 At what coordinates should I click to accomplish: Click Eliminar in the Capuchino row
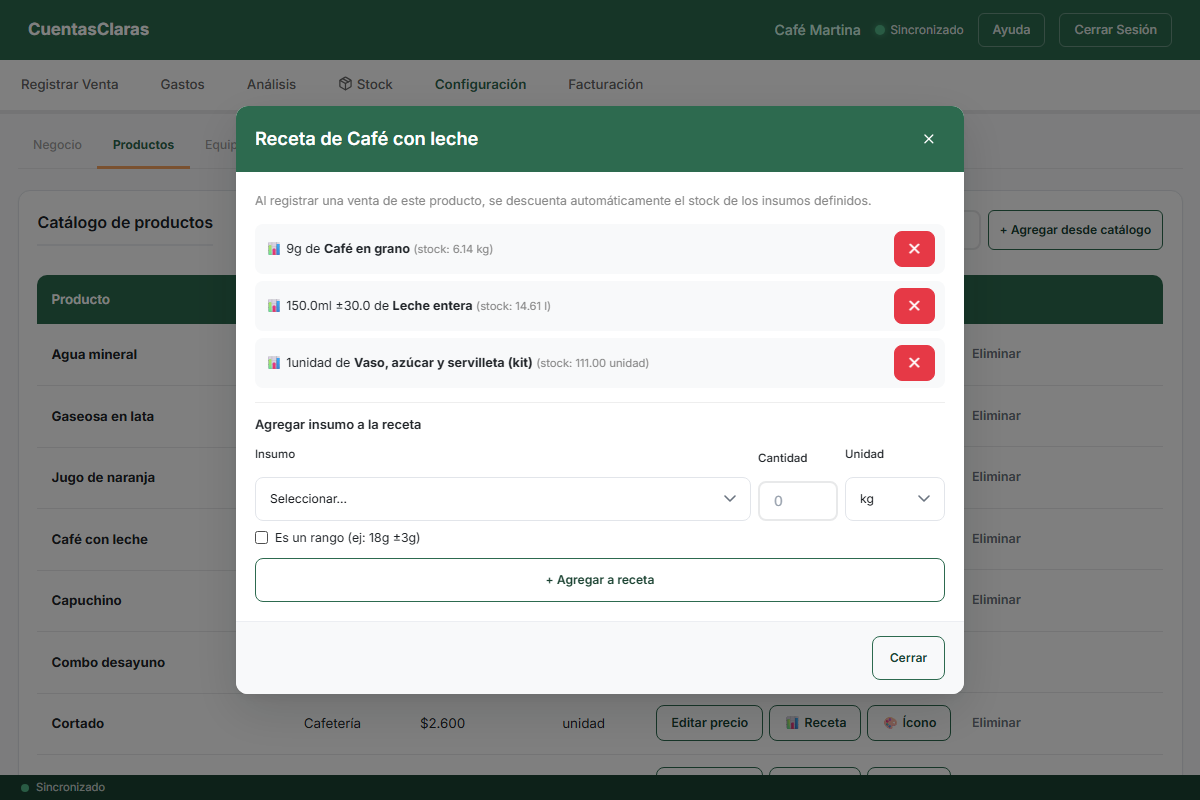[996, 600]
